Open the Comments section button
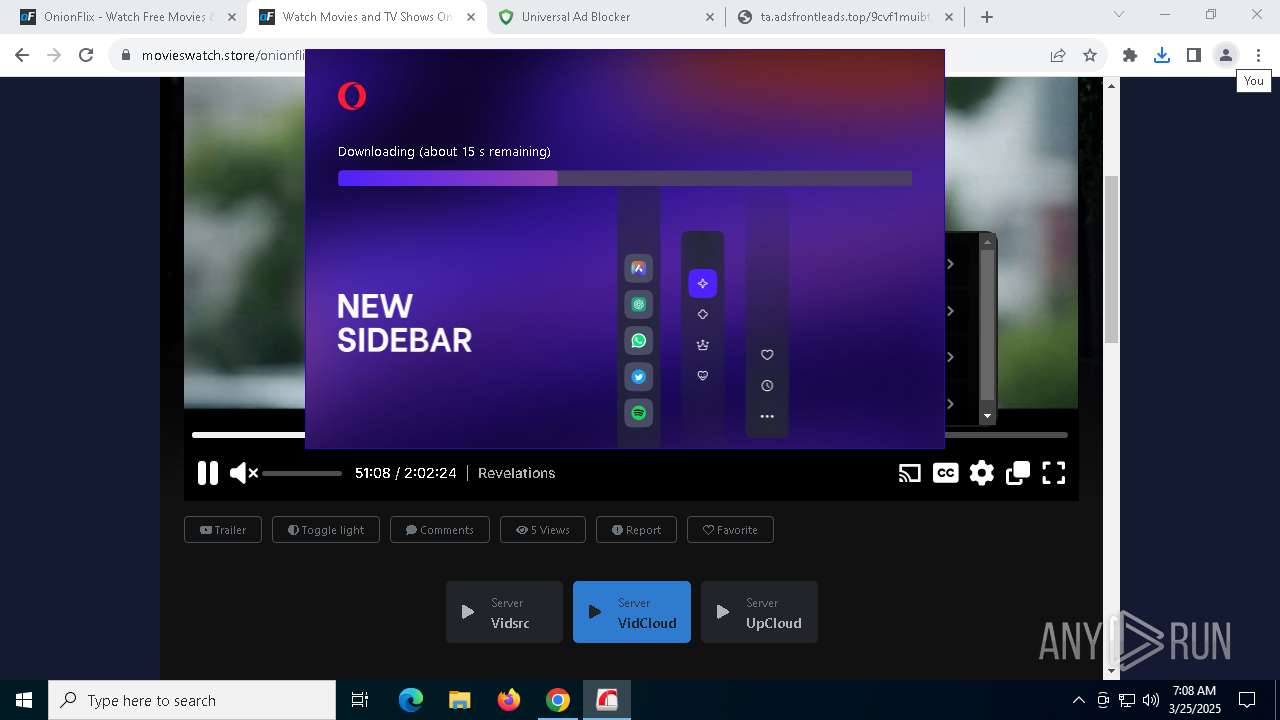 [440, 530]
